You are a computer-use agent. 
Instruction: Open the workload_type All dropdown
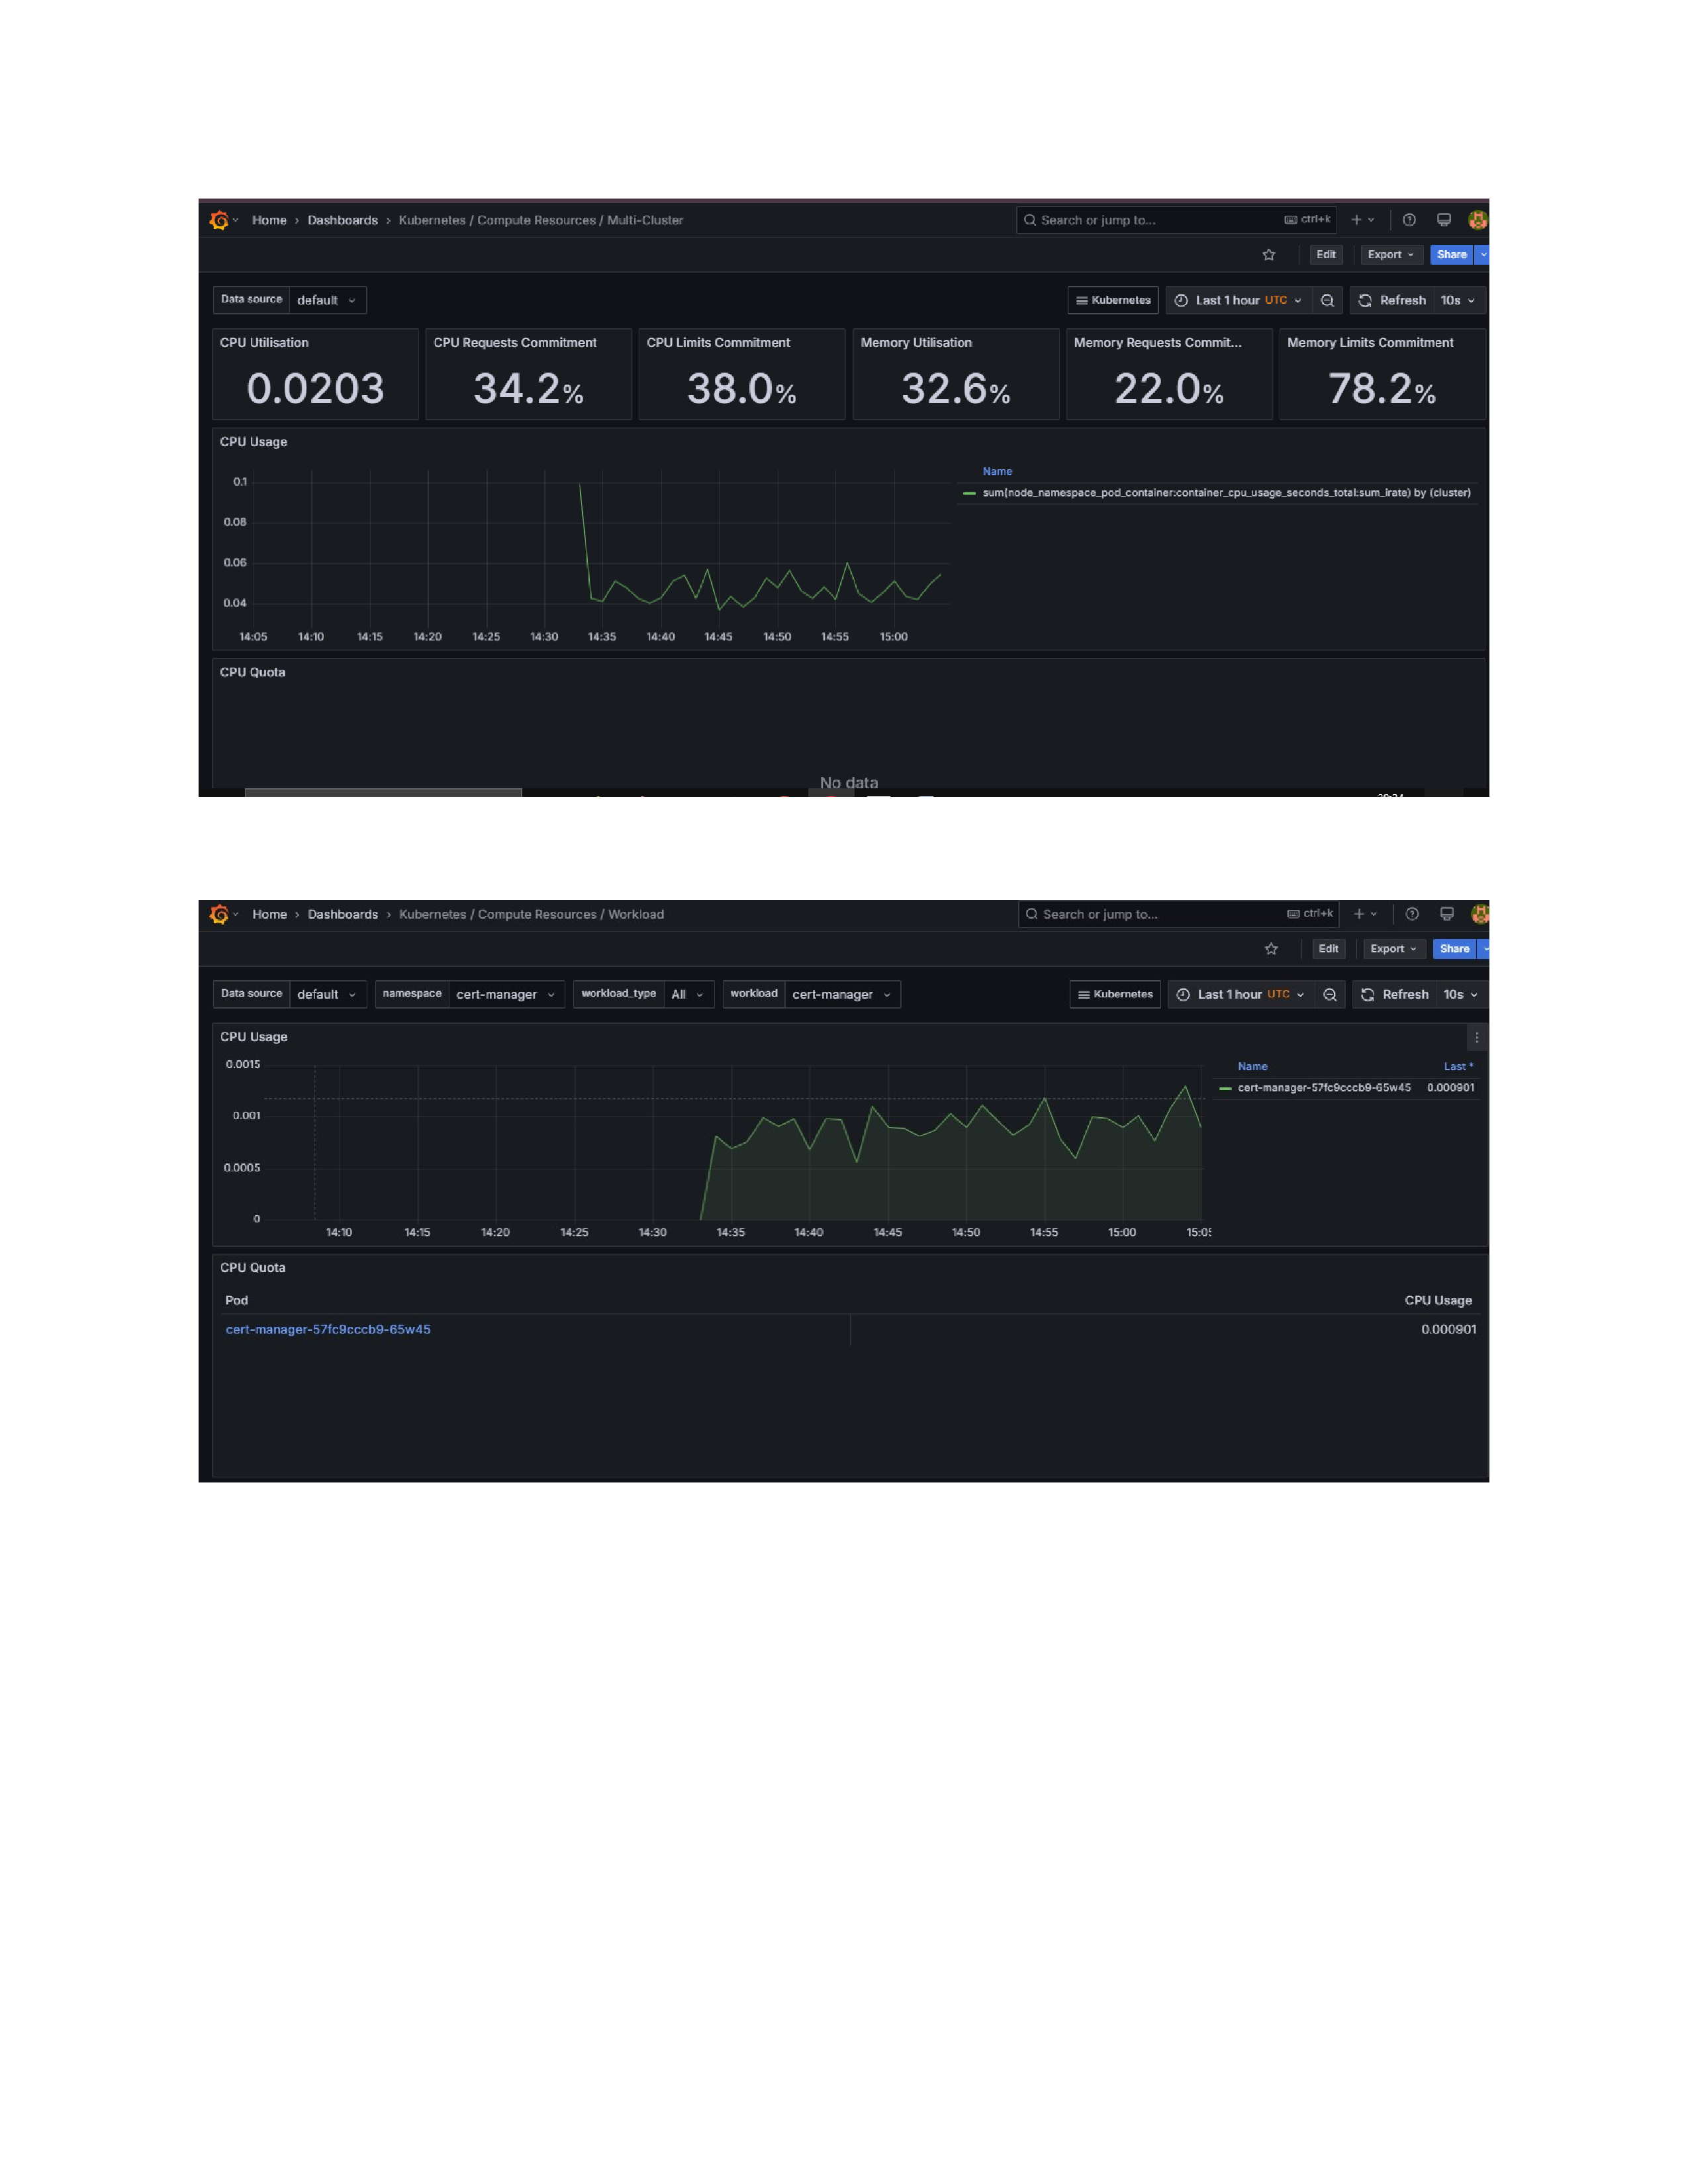[688, 994]
